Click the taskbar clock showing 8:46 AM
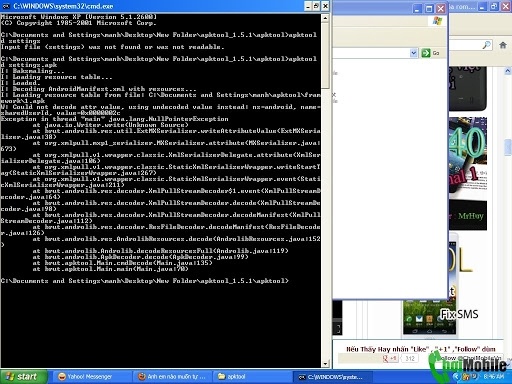Viewport: 512px width, 384px height. pos(494,377)
